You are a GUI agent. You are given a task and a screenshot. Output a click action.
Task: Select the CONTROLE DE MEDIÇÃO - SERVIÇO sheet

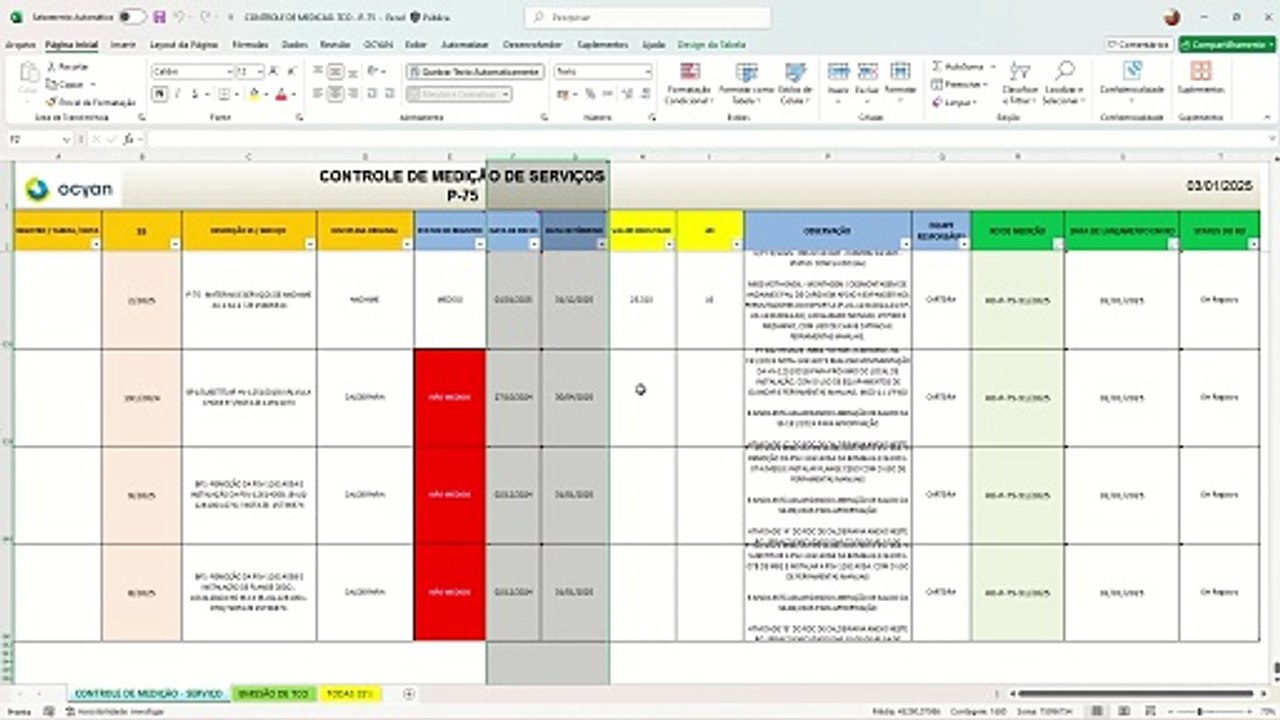(x=148, y=693)
